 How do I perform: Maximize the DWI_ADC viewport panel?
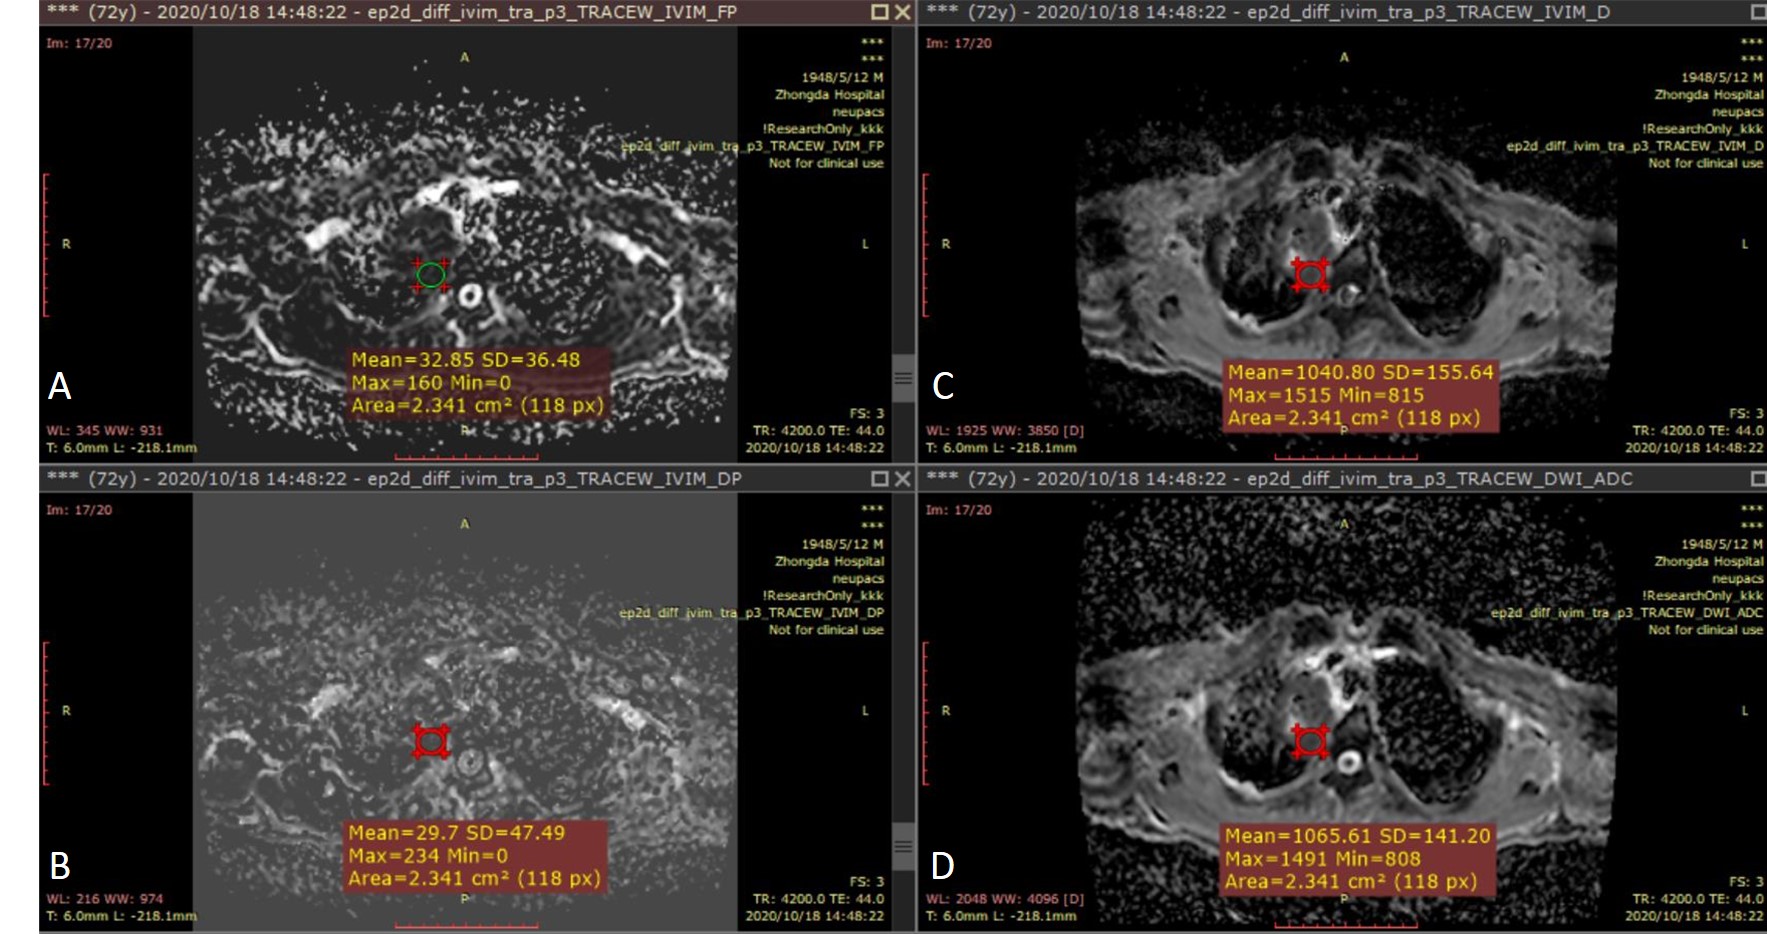pyautogui.click(x=1757, y=479)
